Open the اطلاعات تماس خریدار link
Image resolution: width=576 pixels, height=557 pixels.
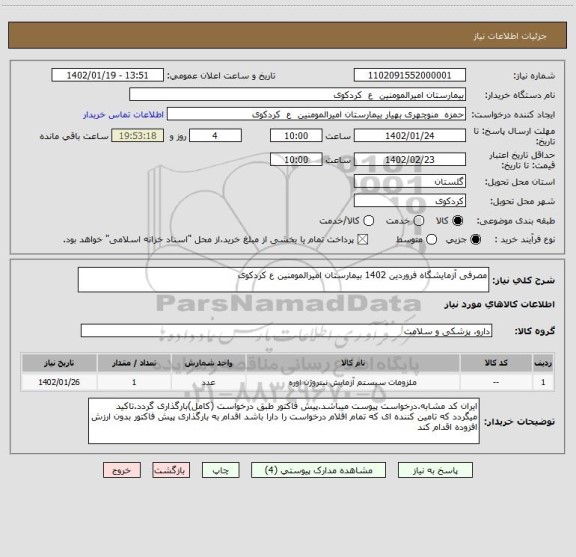coord(123,115)
